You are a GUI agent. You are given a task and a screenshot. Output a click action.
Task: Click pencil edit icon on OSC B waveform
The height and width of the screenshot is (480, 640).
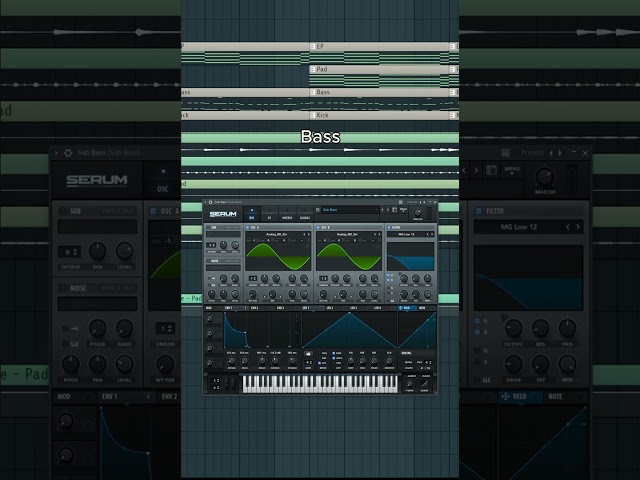coord(378,247)
